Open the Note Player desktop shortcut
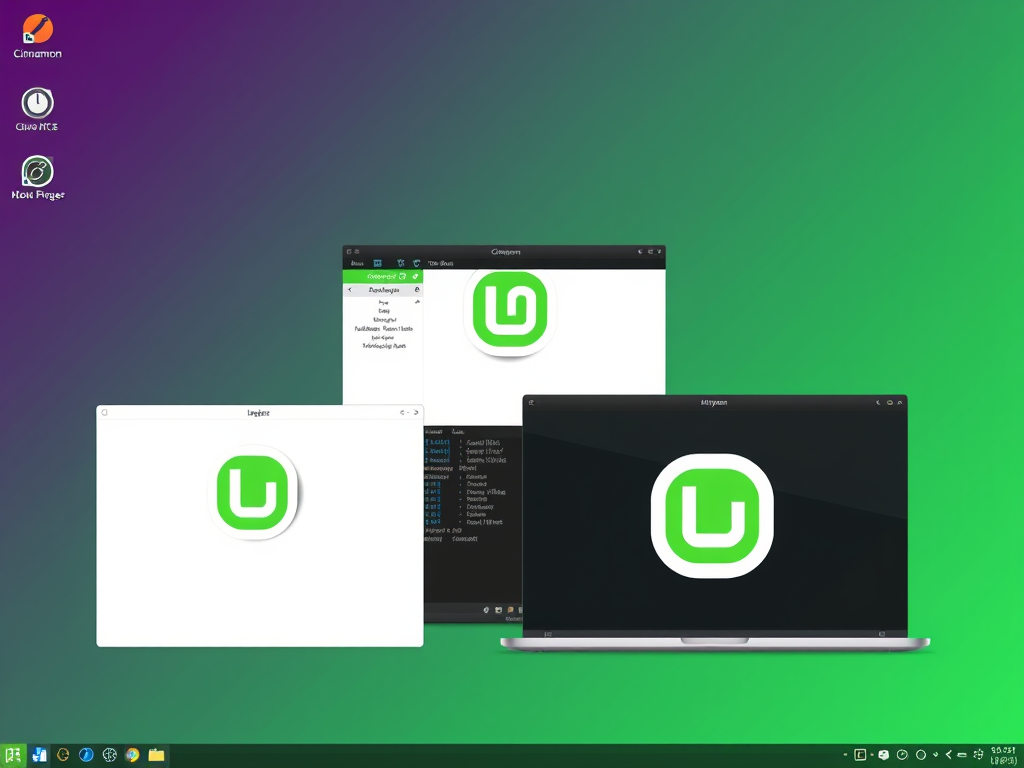This screenshot has width=1024, height=768. coord(36,172)
